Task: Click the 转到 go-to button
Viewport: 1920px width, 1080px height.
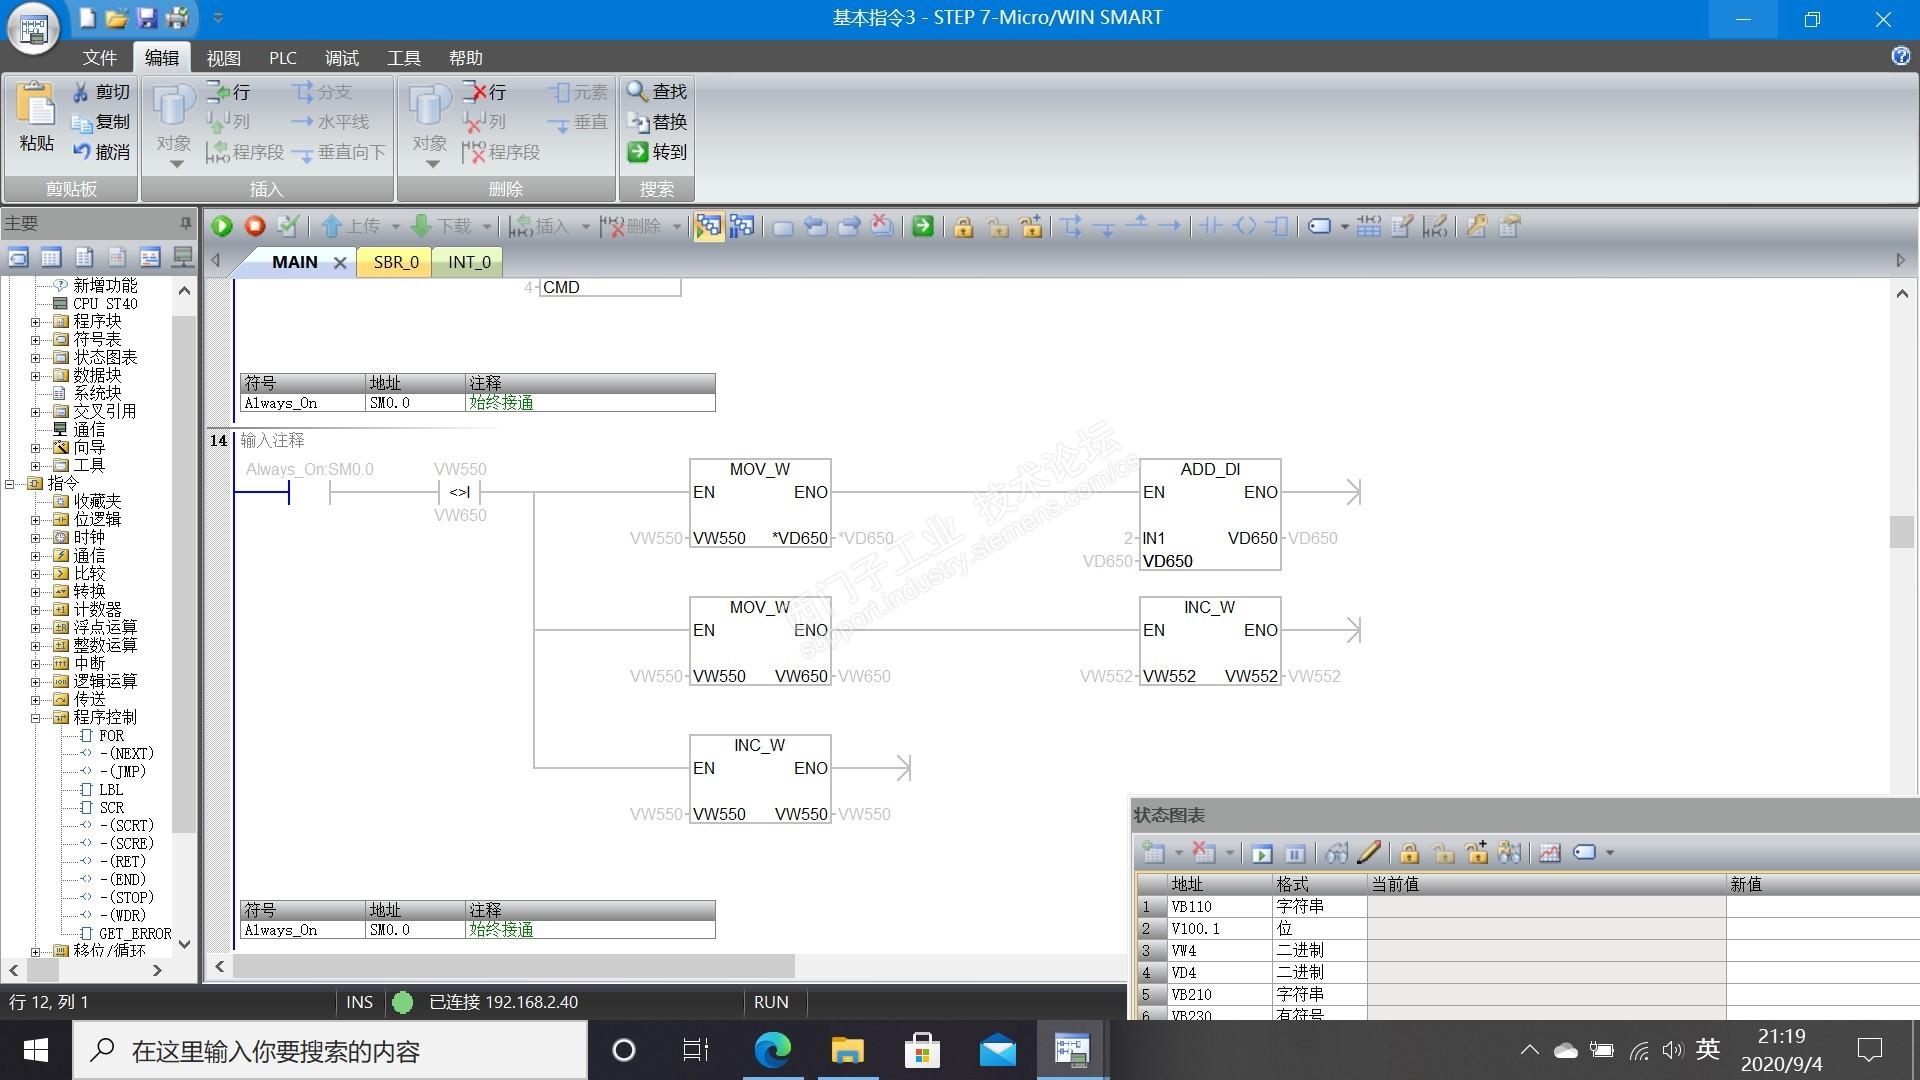Action: point(657,152)
